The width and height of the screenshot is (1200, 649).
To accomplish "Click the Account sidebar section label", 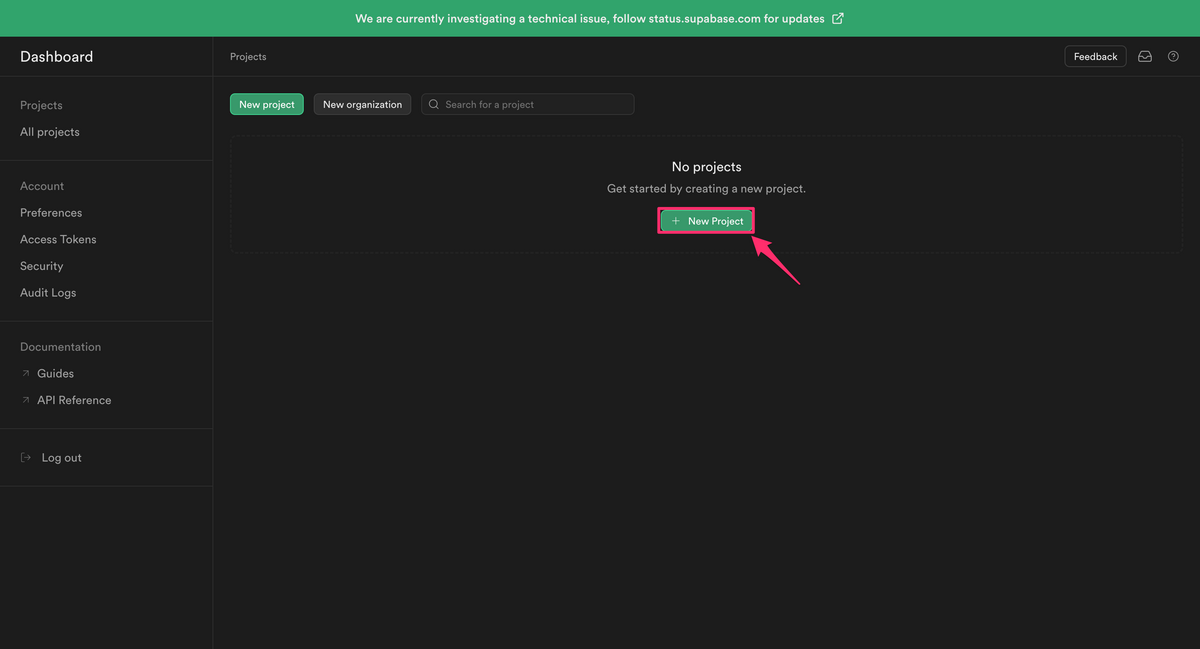I will coord(42,186).
